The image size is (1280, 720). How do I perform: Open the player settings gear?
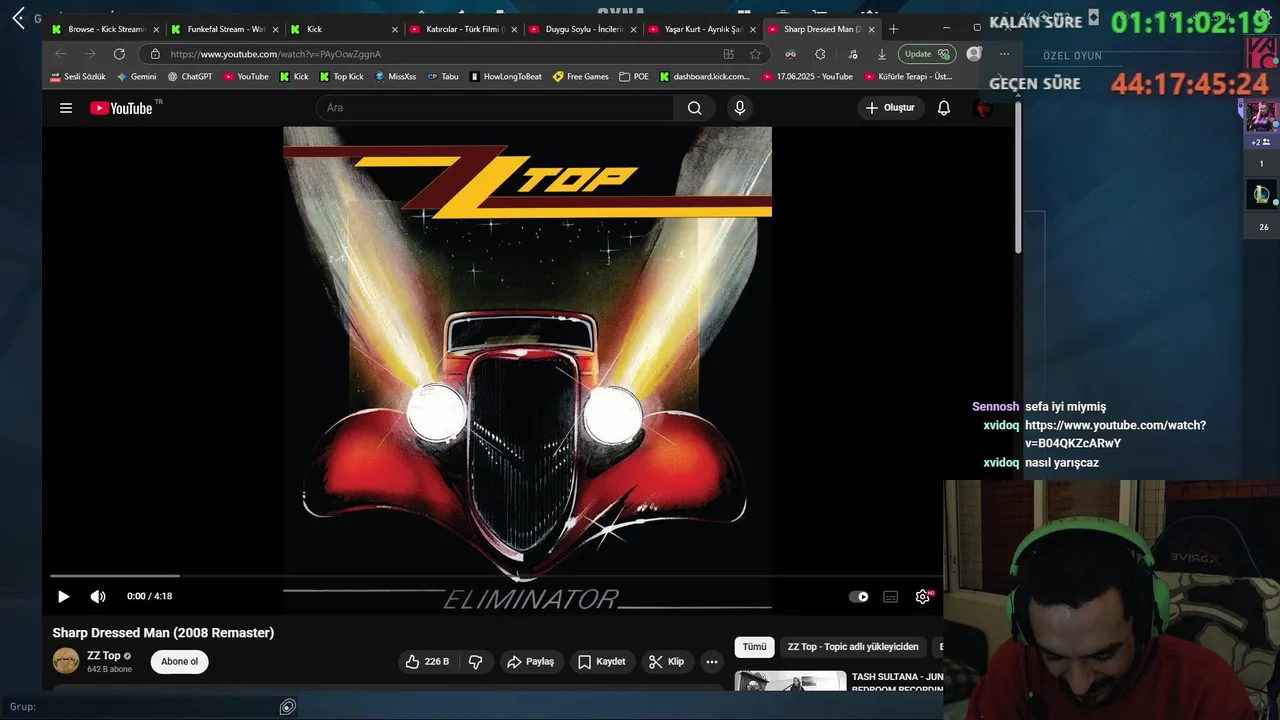pos(923,597)
